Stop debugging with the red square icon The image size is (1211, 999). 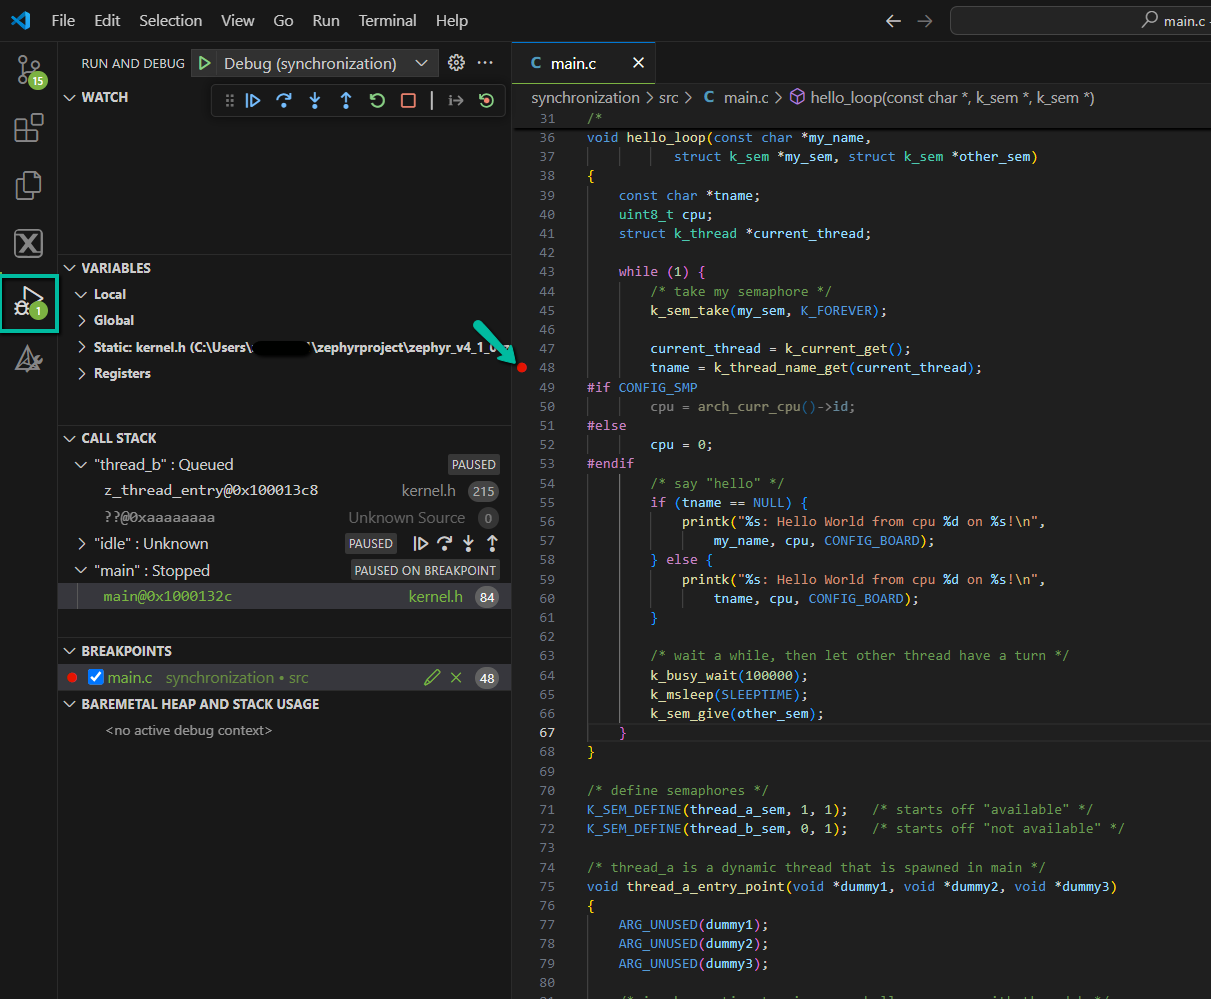pos(408,100)
